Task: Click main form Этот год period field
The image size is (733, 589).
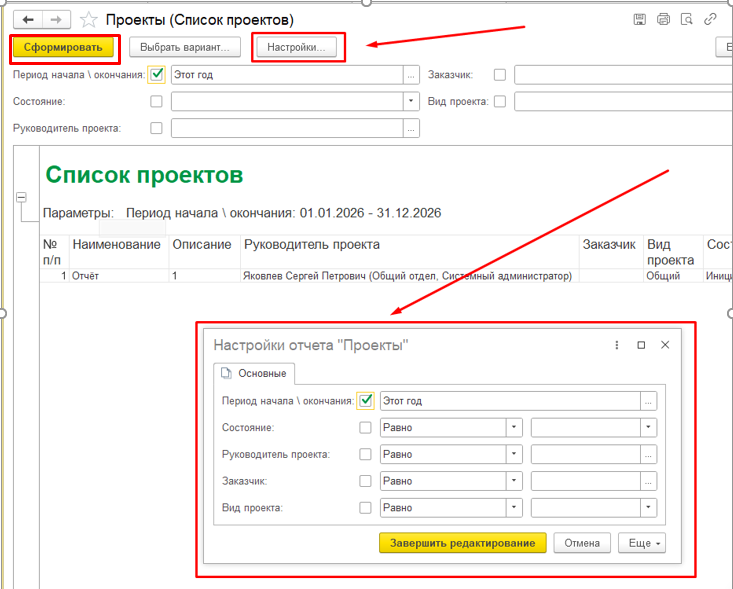Action: point(287,75)
